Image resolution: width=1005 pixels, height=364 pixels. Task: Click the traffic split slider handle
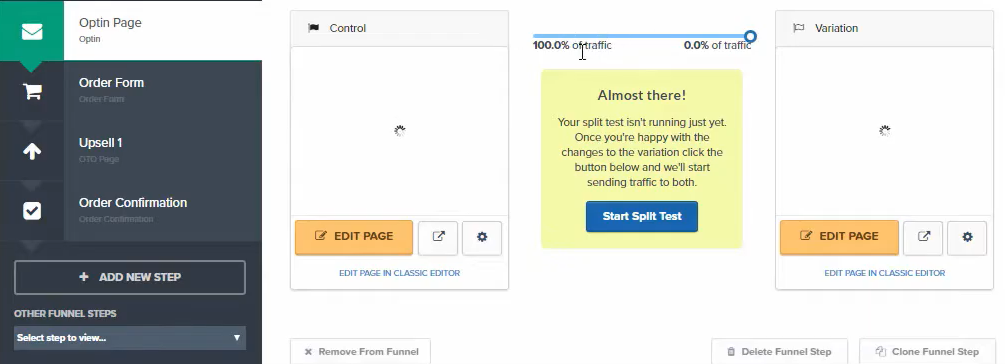[x=750, y=37]
